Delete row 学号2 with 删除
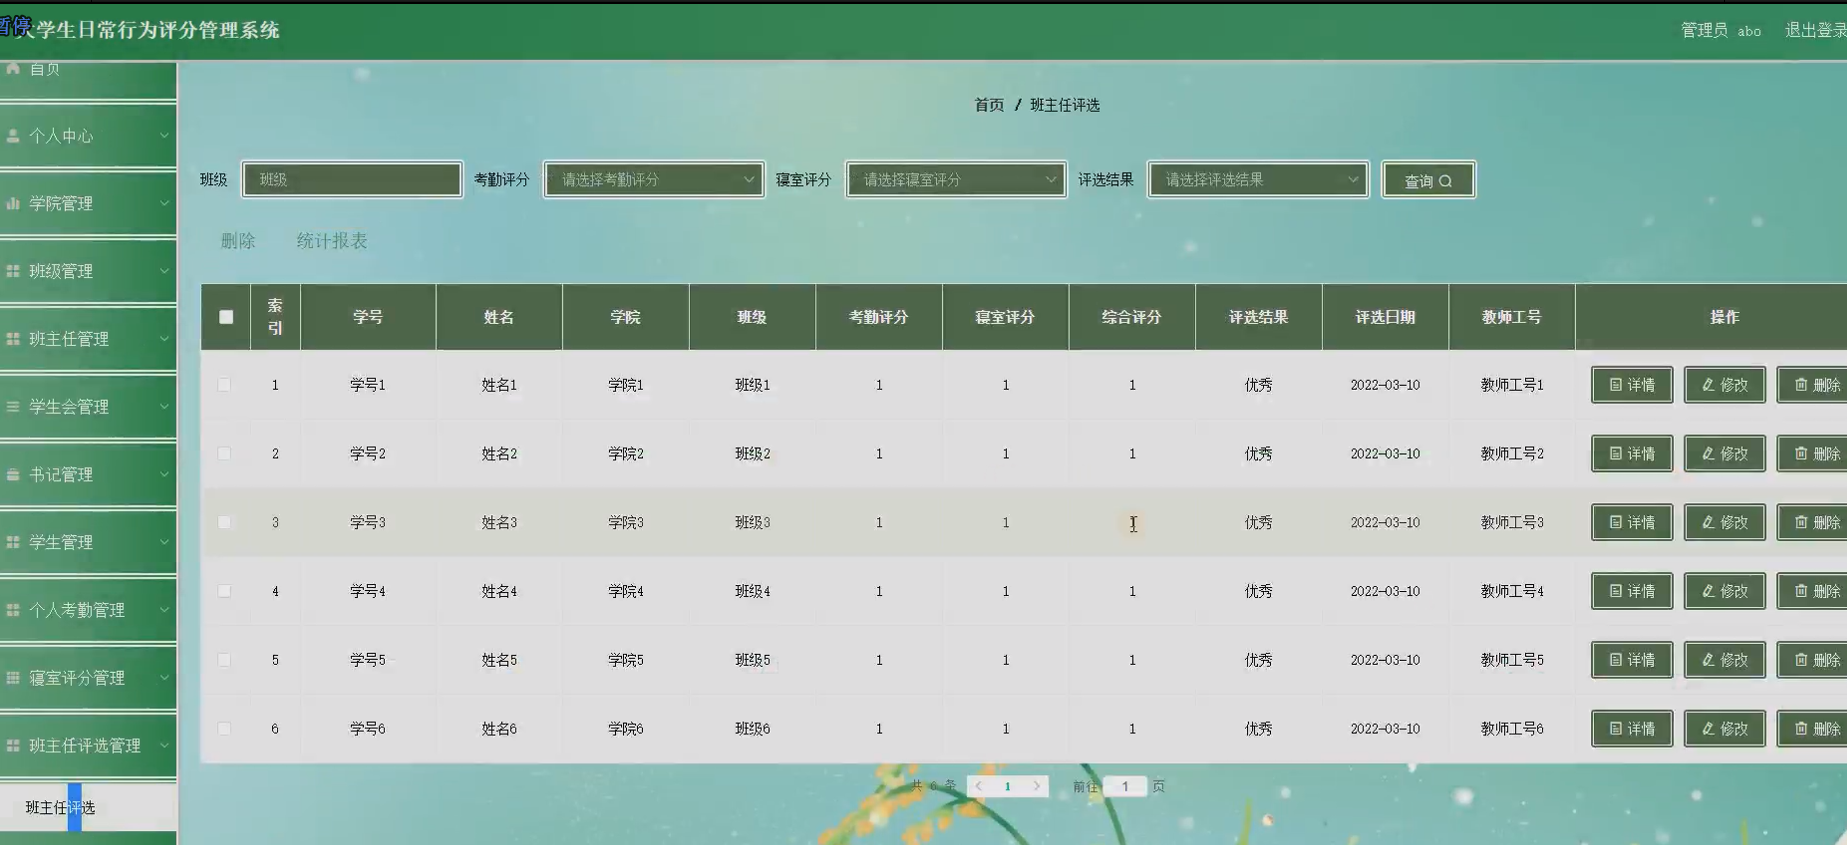Image resolution: width=1847 pixels, height=845 pixels. coord(1813,454)
